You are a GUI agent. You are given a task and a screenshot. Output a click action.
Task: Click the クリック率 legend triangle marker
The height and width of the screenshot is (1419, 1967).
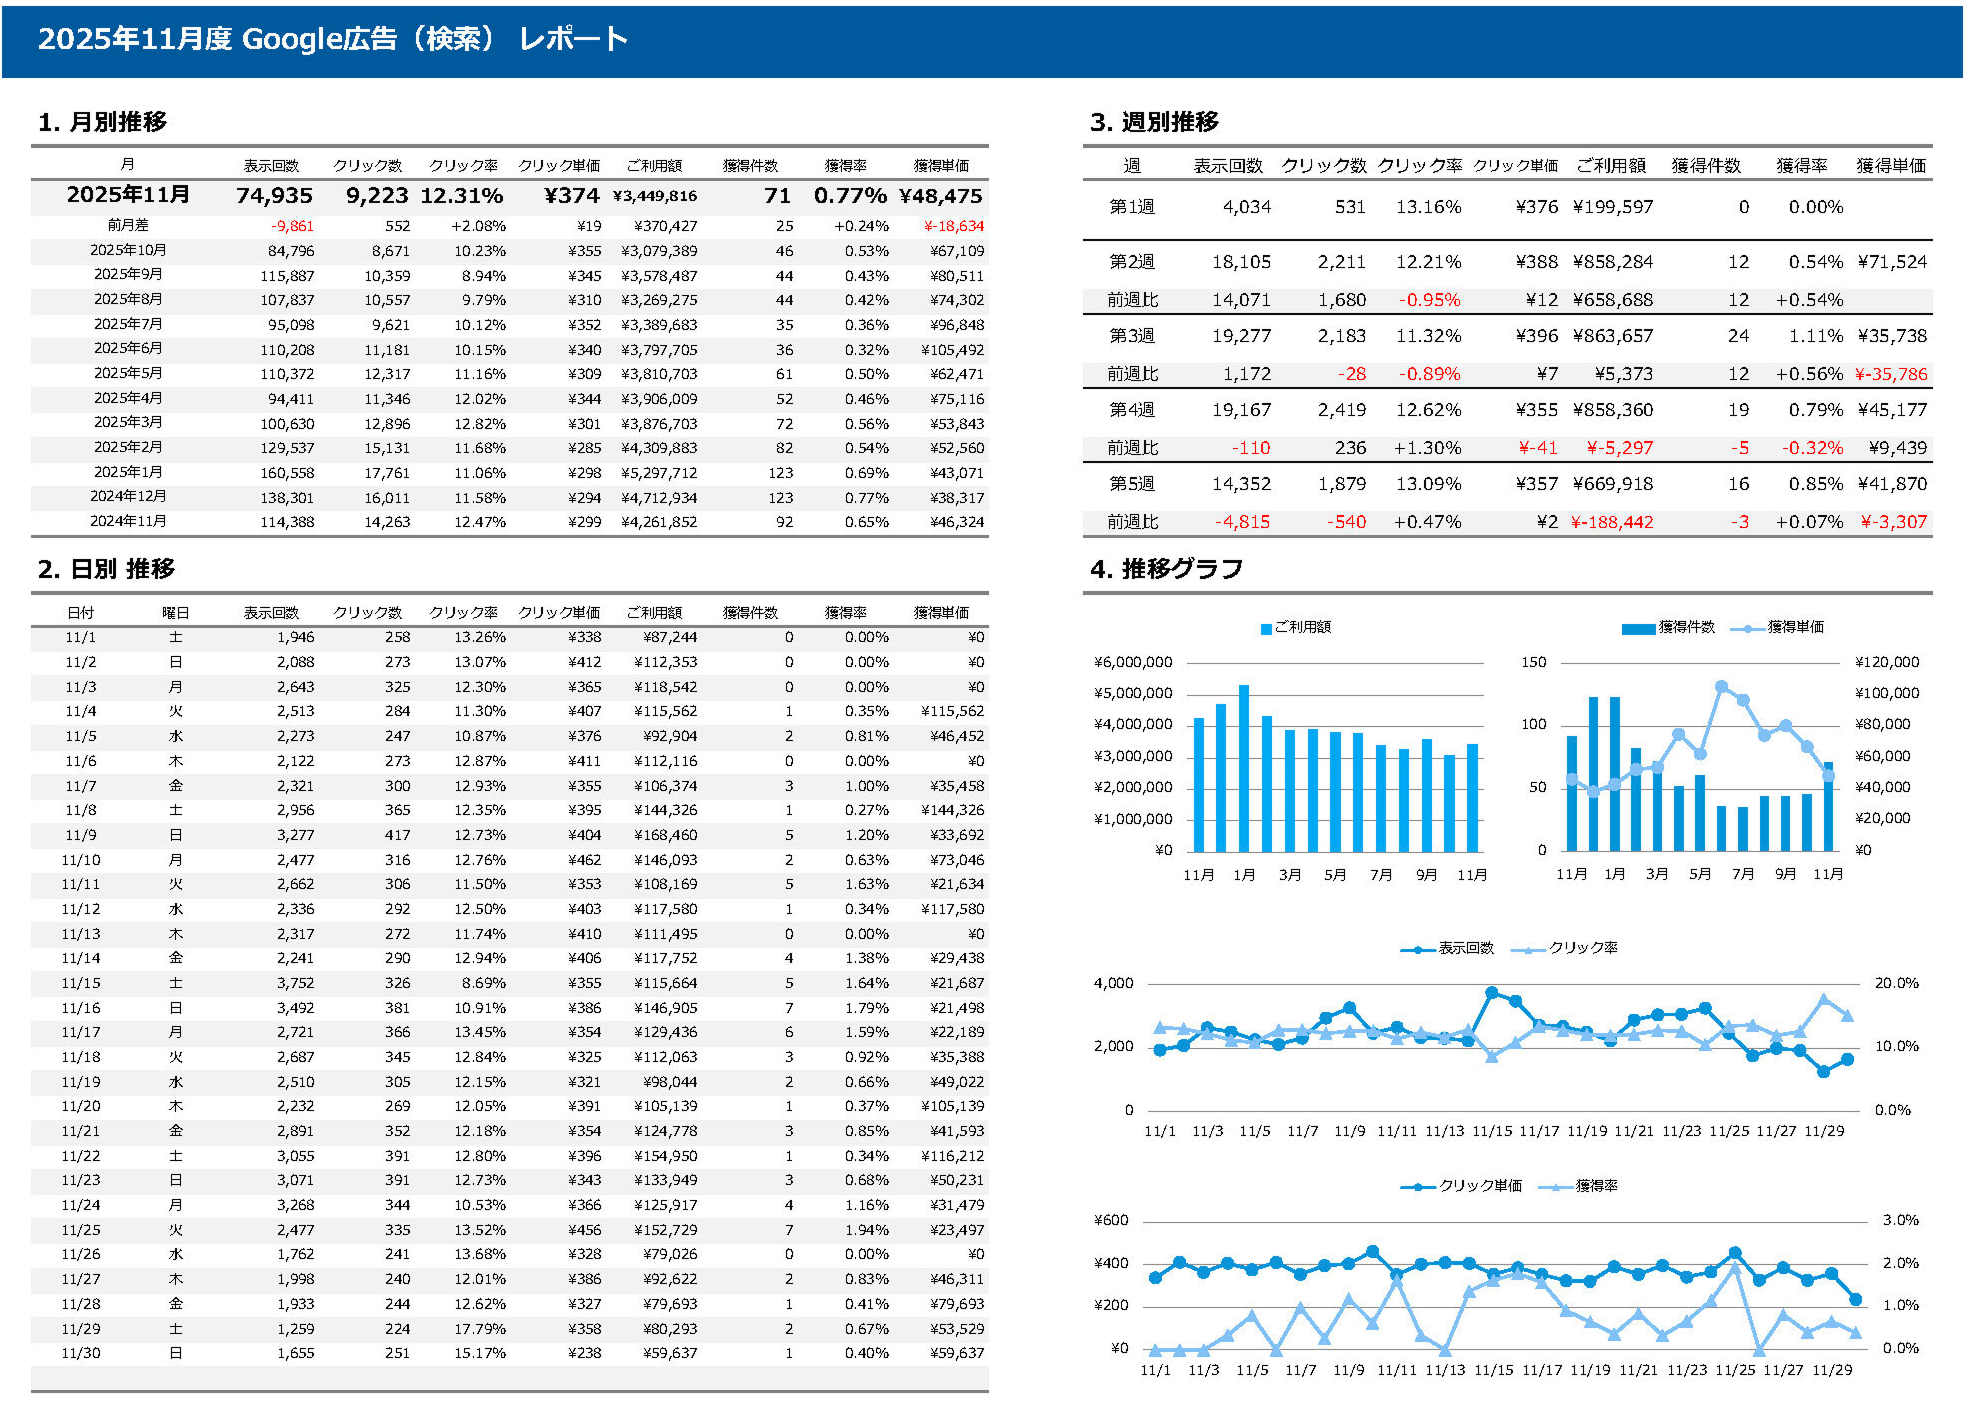(x=1528, y=949)
